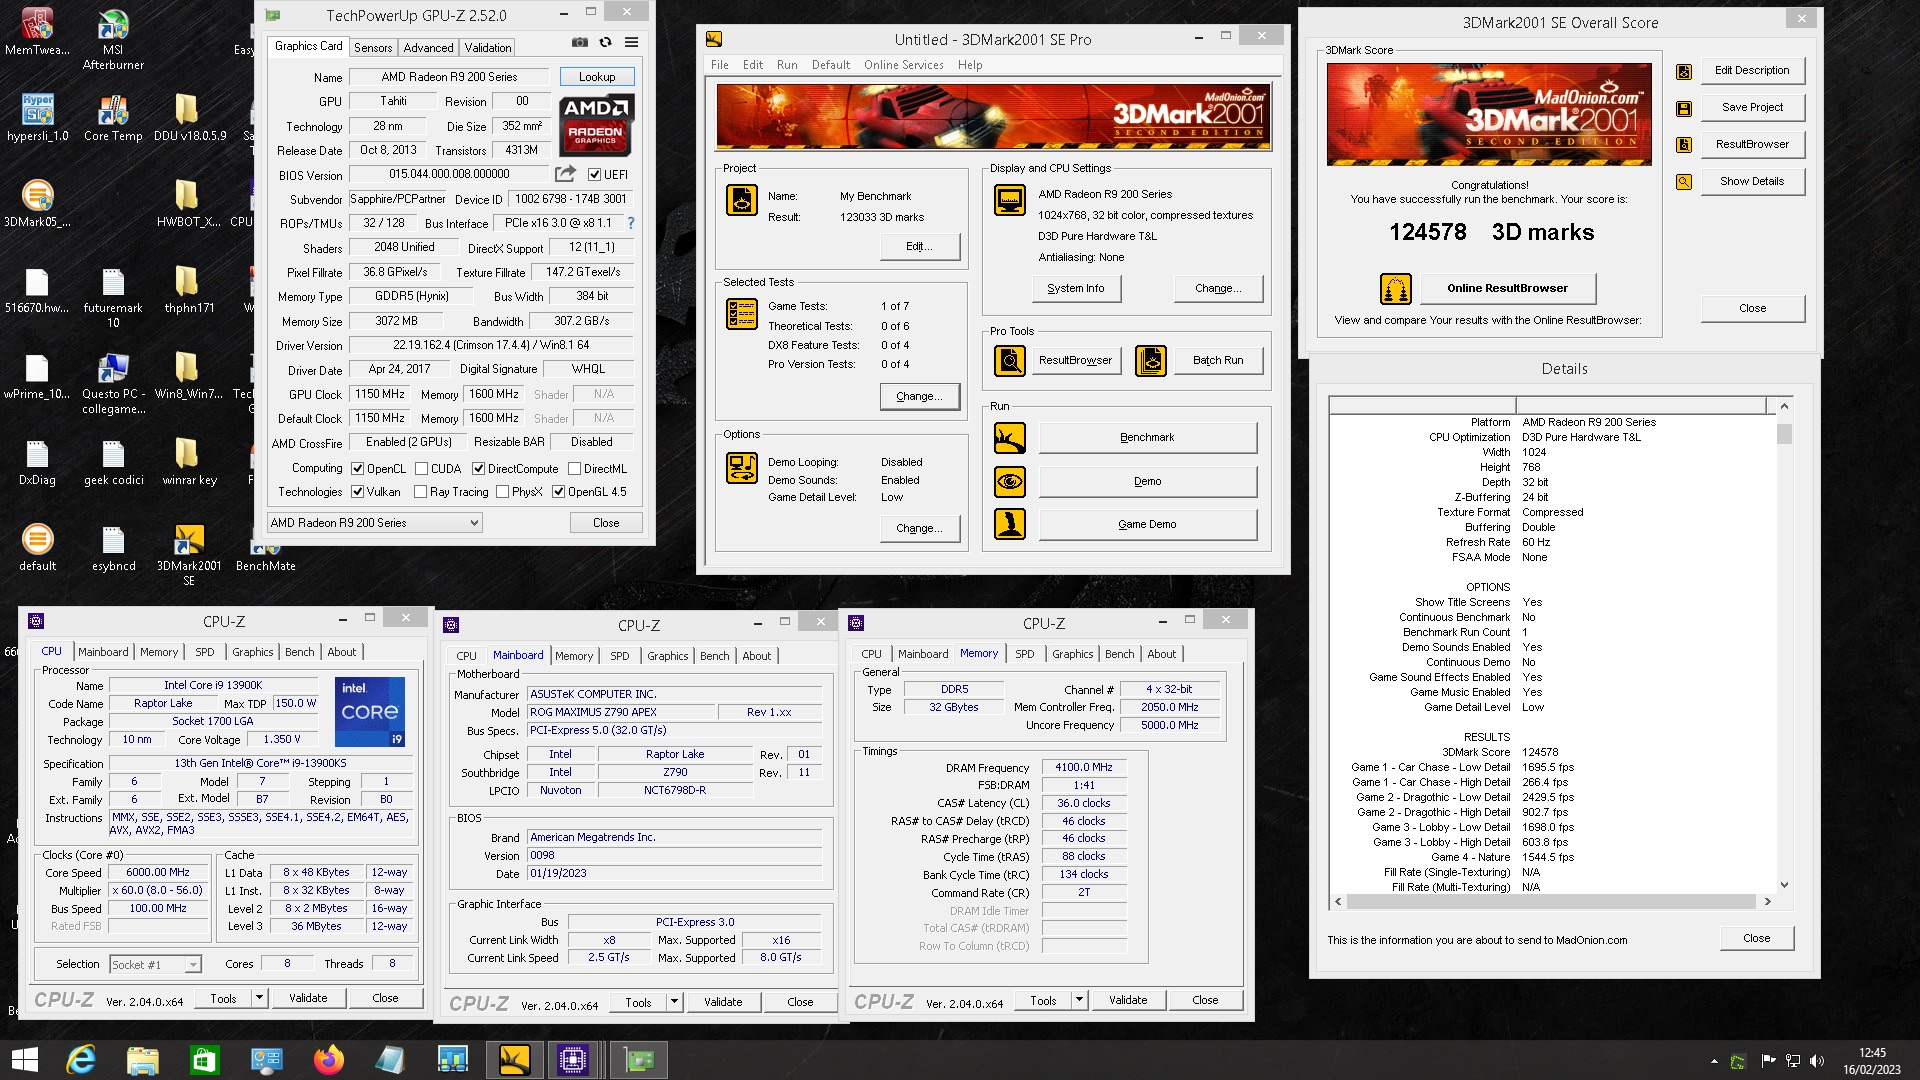1920x1080 pixels.
Task: Click the Demo eye icon in 3DMark
Action: click(1010, 482)
